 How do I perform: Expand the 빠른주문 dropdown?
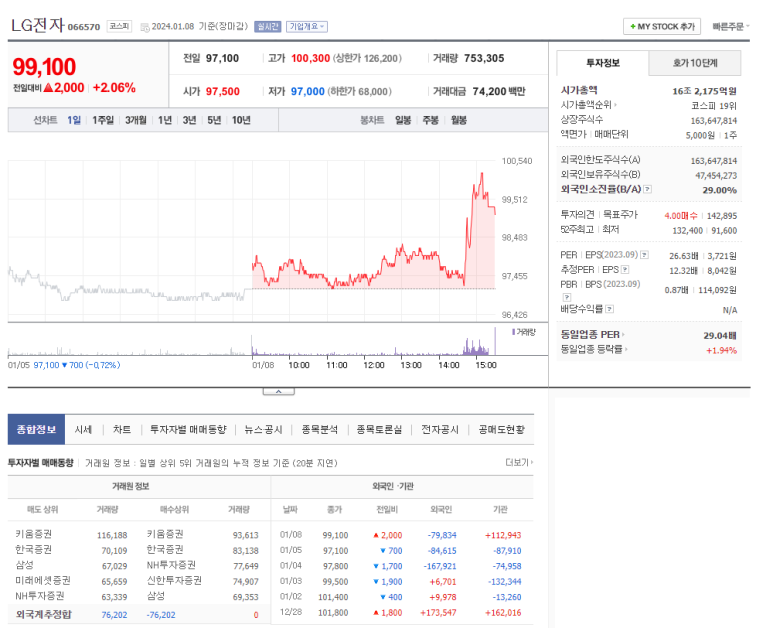731,27
